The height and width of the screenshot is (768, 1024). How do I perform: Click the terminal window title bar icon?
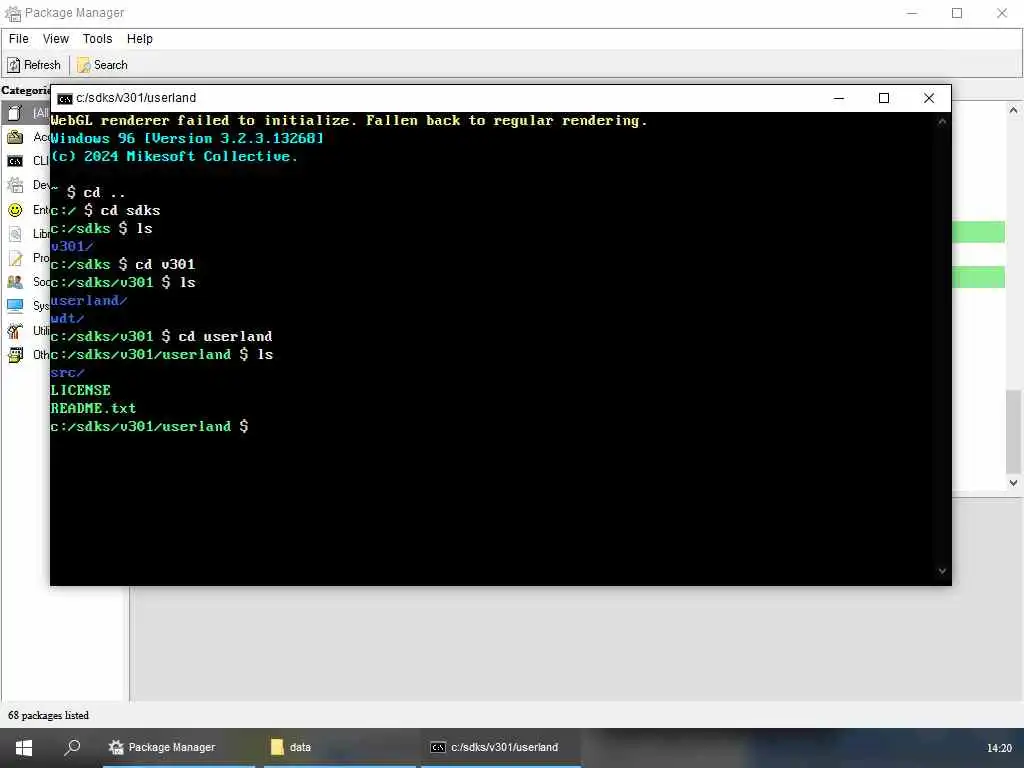[x=65, y=99]
